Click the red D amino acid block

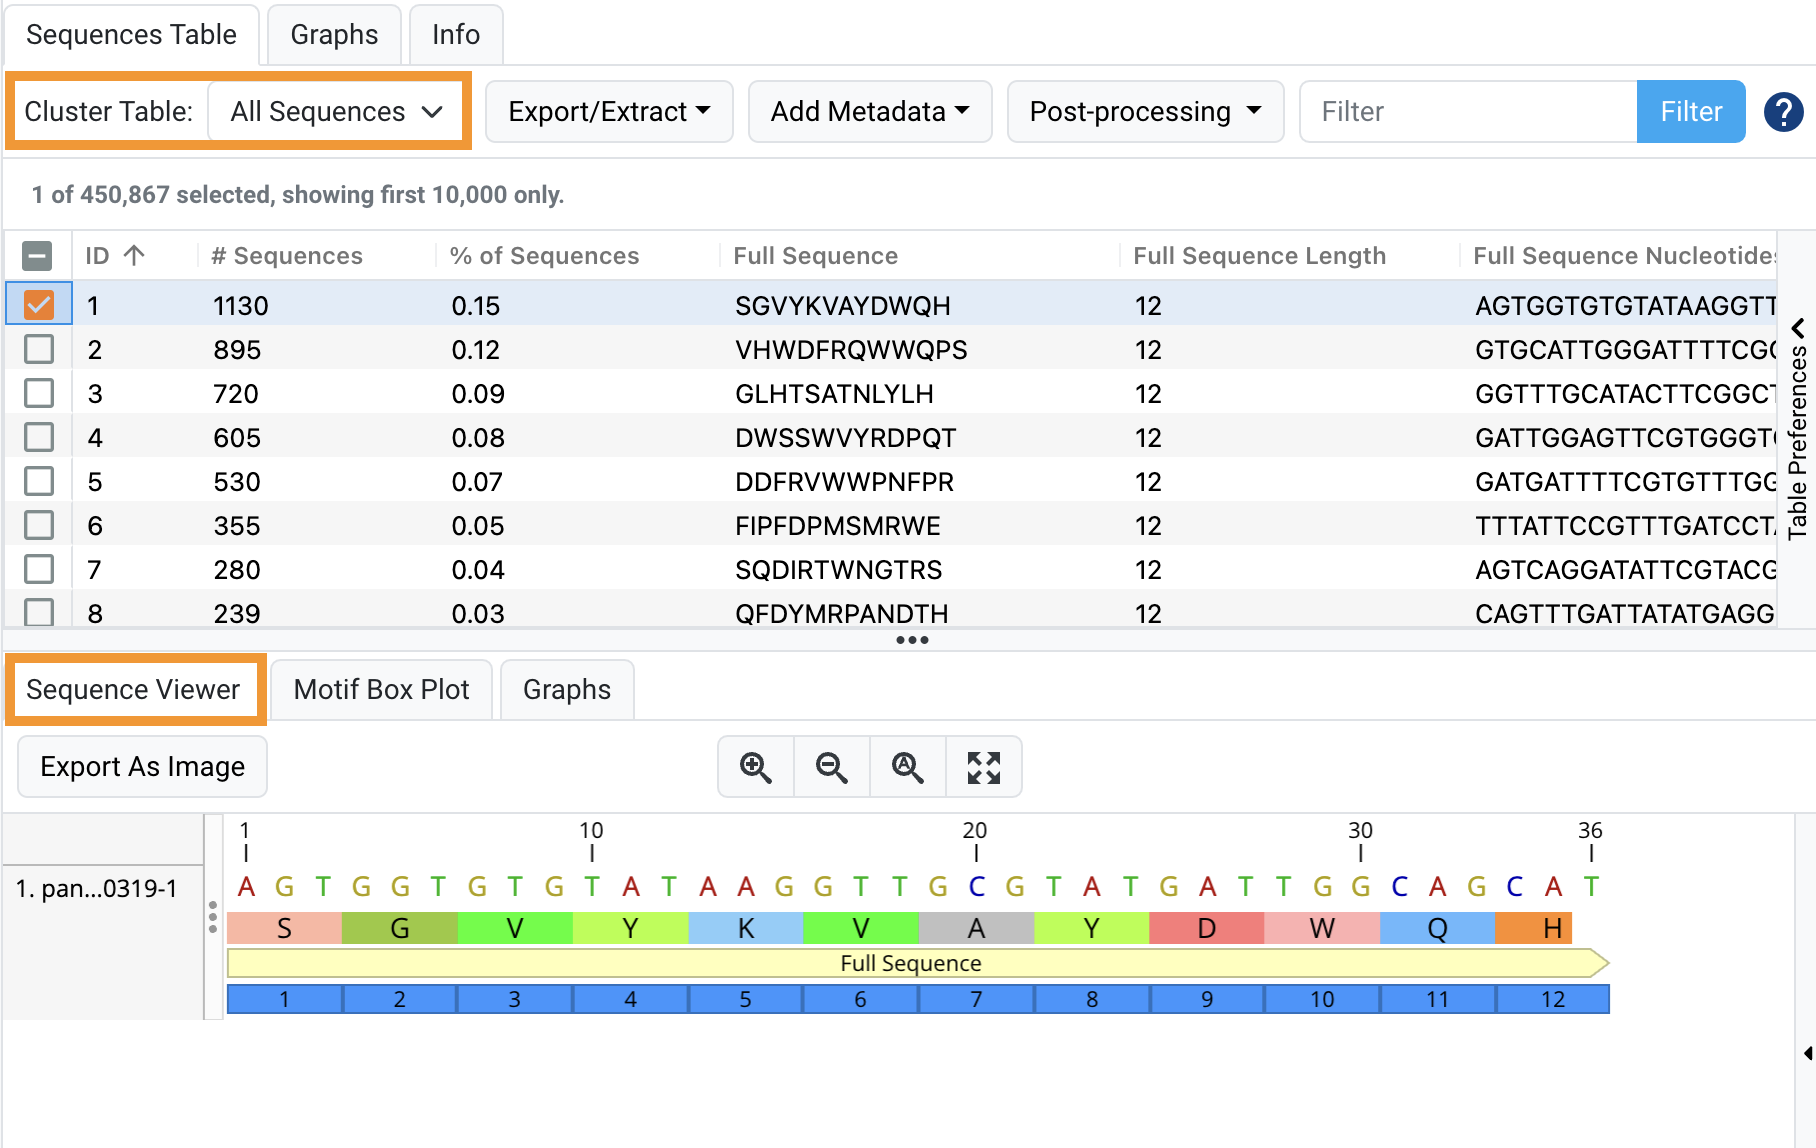1207,928
